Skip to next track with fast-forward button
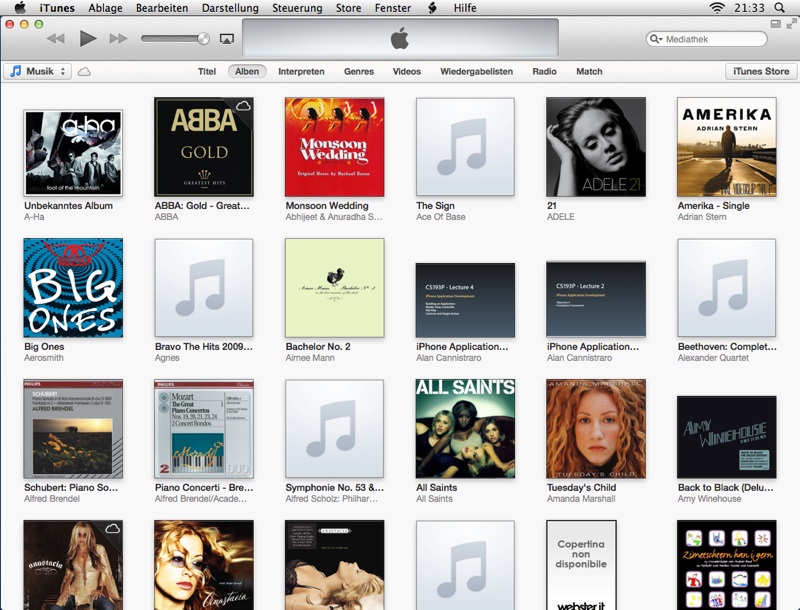Image resolution: width=800 pixels, height=610 pixels. pos(118,39)
